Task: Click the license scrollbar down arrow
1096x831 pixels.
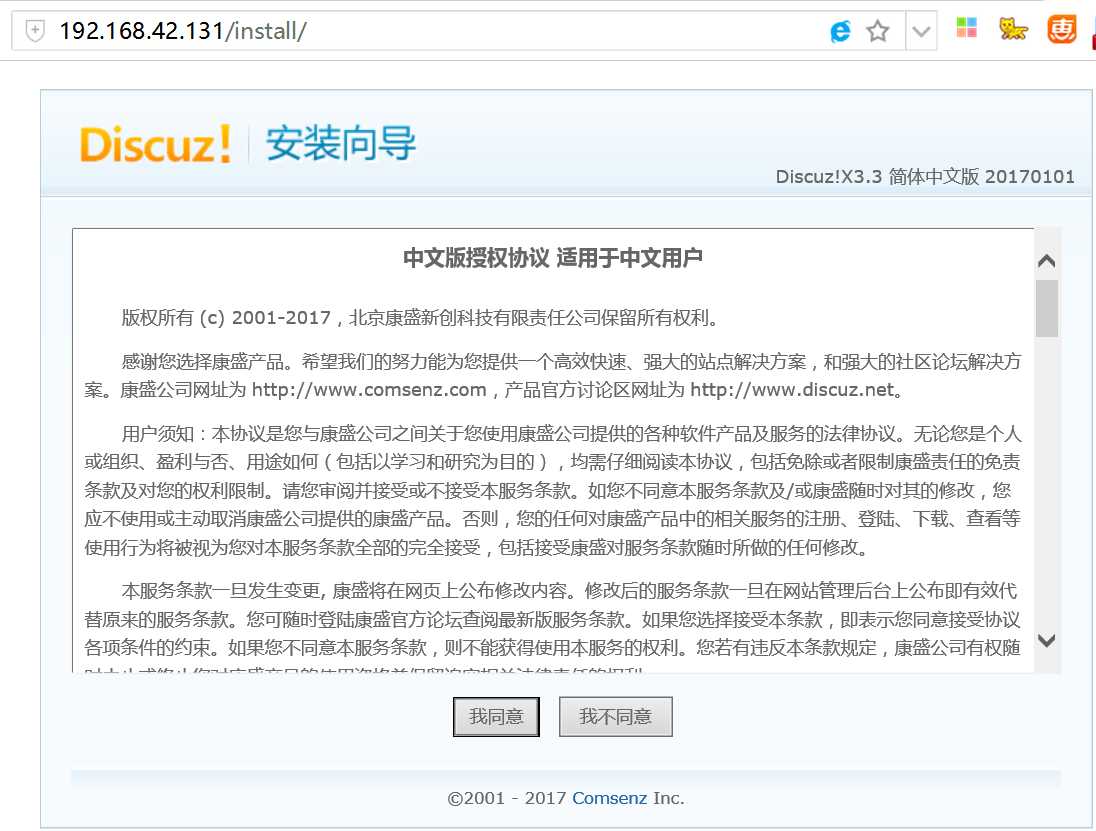Action: click(1046, 640)
